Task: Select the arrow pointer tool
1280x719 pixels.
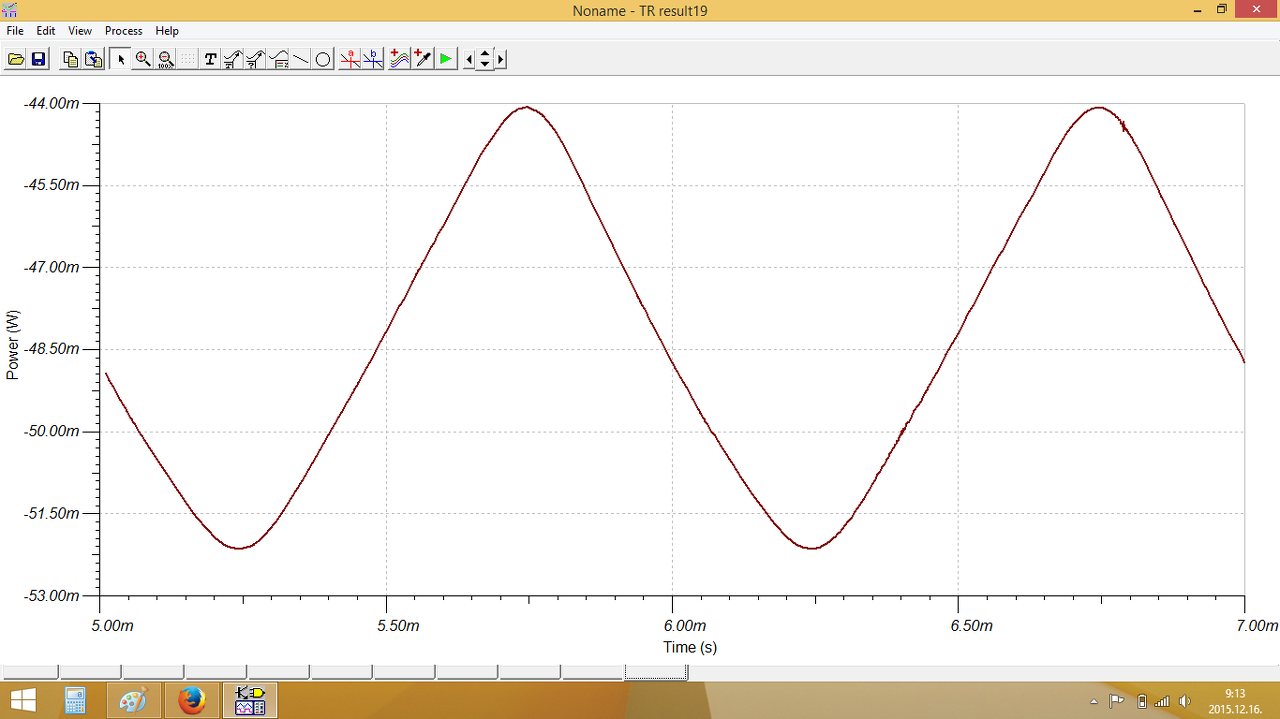Action: tap(120, 59)
